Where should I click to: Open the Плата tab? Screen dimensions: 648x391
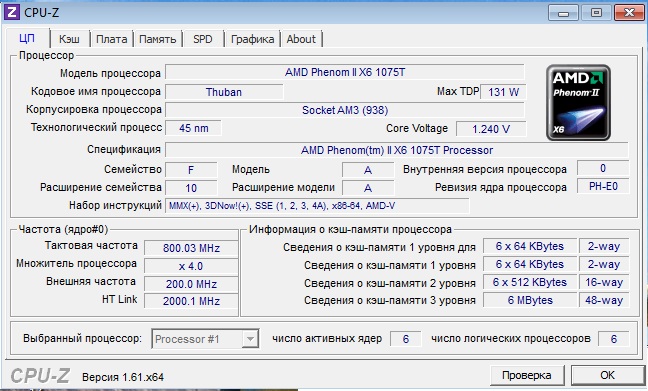(x=112, y=39)
